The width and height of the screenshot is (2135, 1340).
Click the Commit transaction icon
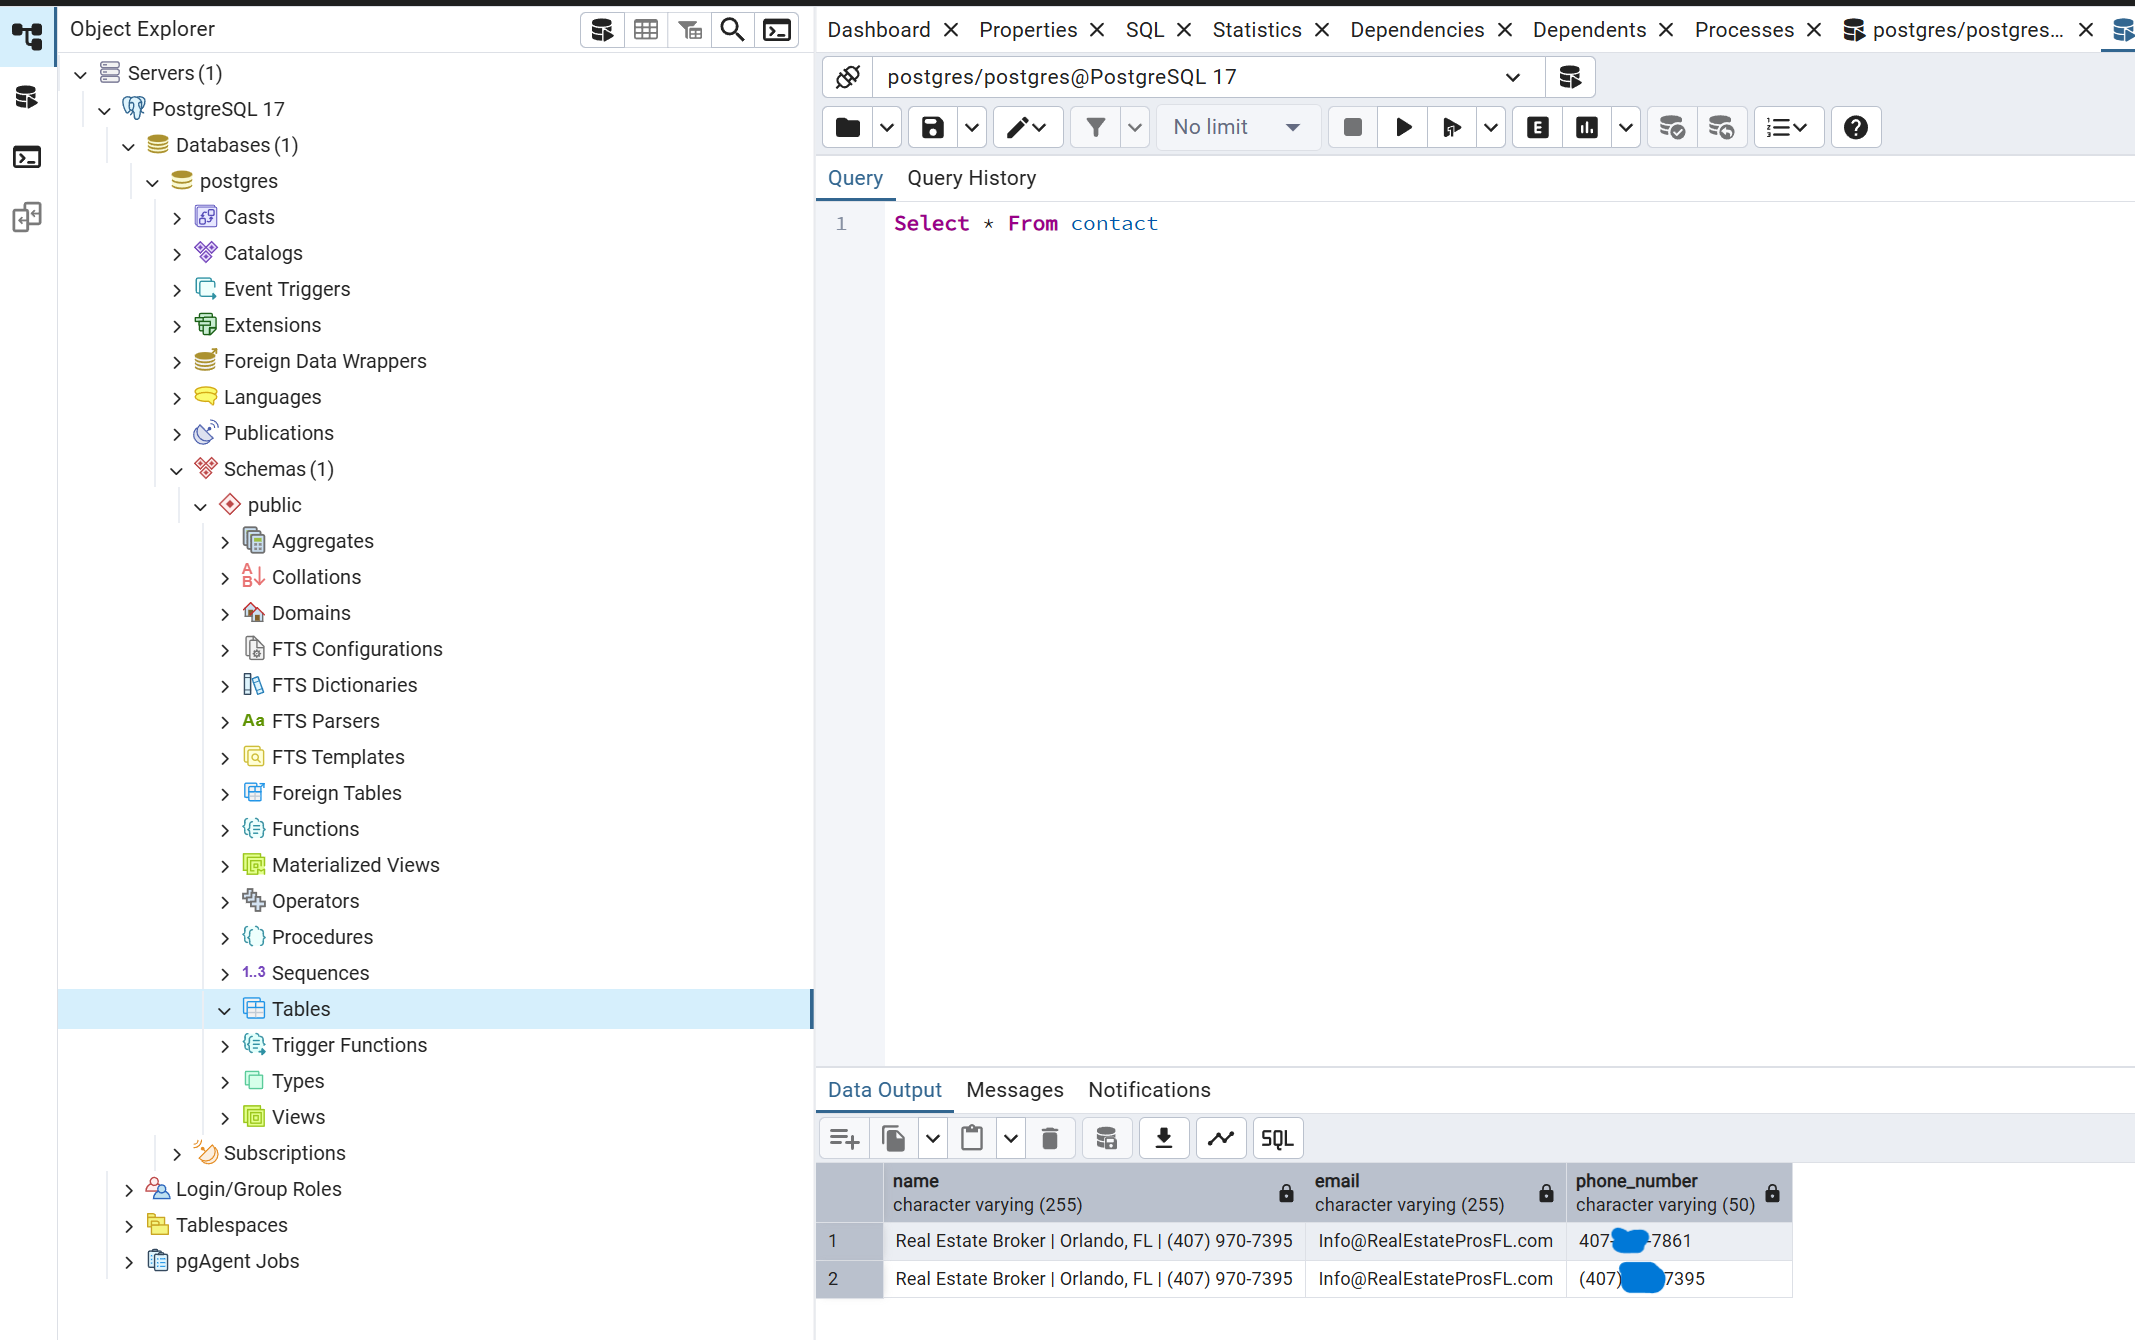pyautogui.click(x=1672, y=127)
